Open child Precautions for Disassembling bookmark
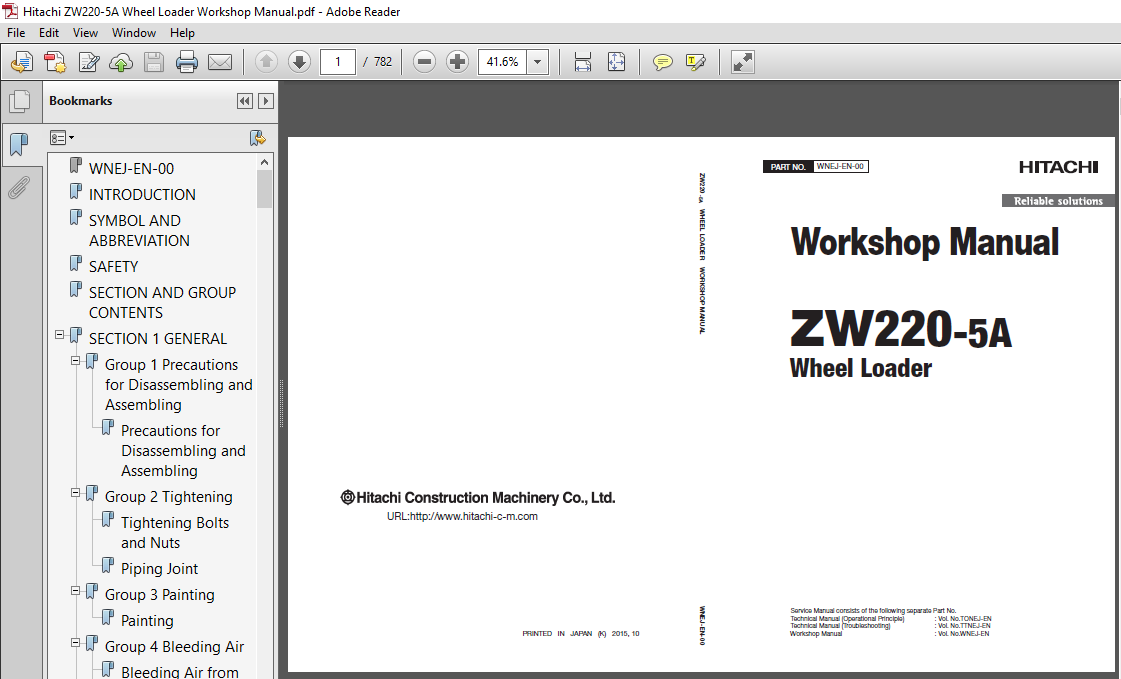Image resolution: width=1121 pixels, height=679 pixels. [183, 451]
